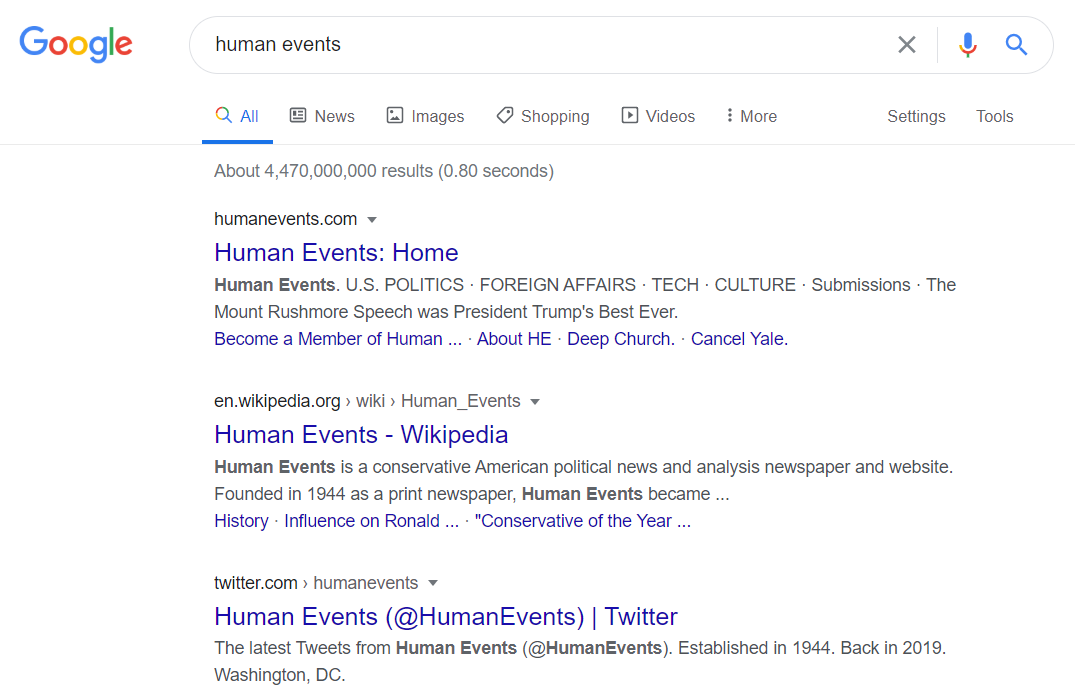Viewport: 1075px width, 693px height.
Task: Select the All search tab
Action: (237, 116)
